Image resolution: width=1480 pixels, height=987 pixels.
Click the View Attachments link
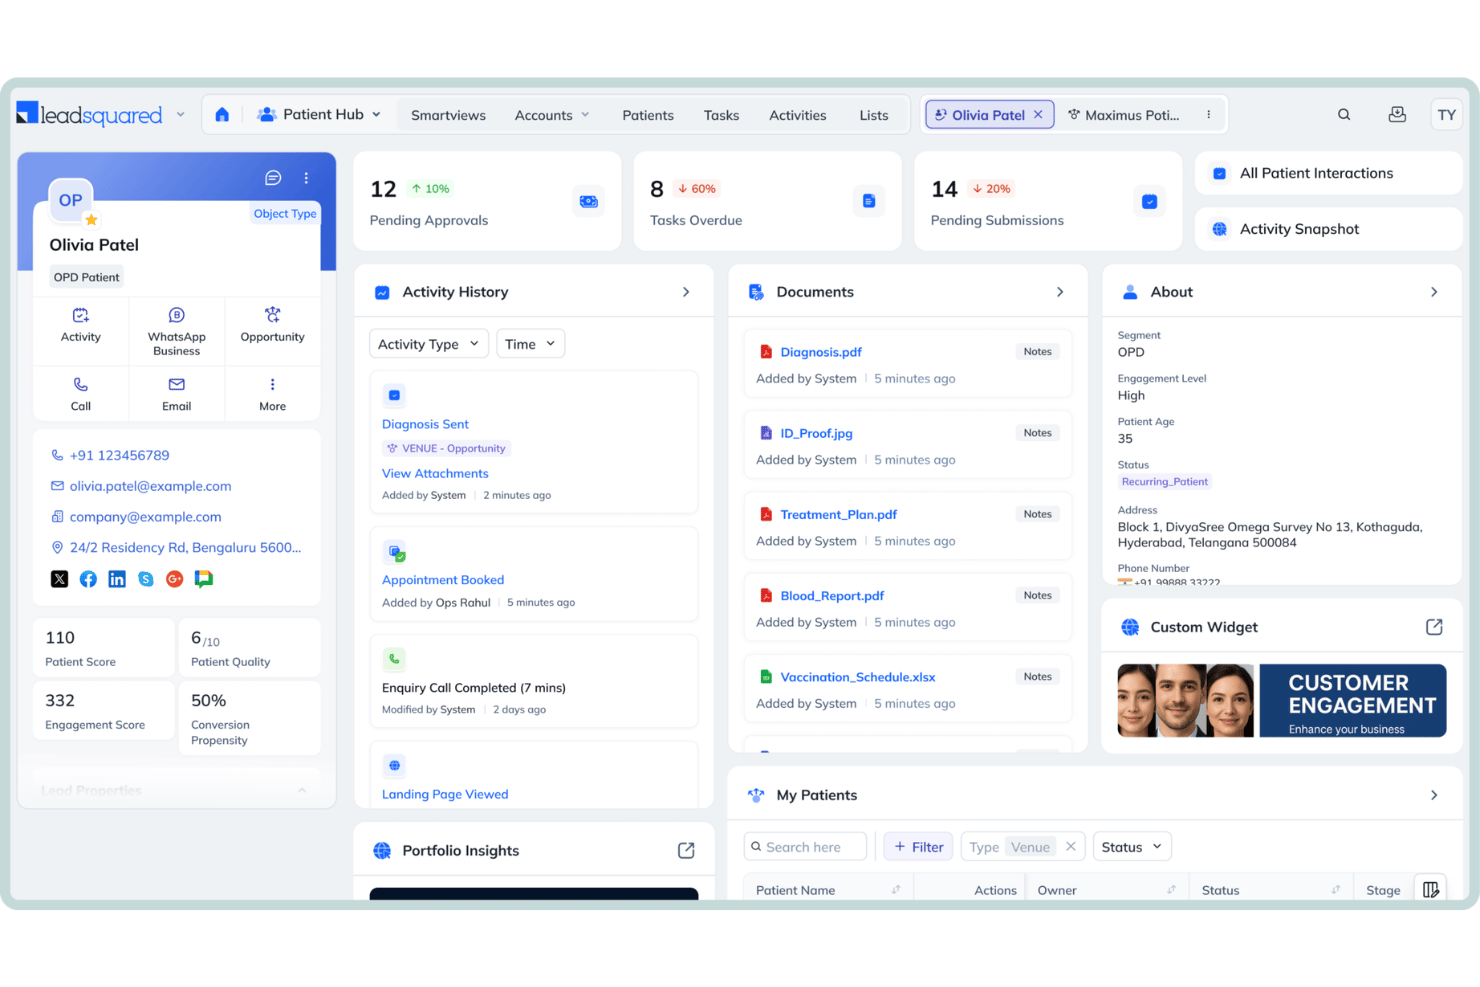point(435,473)
